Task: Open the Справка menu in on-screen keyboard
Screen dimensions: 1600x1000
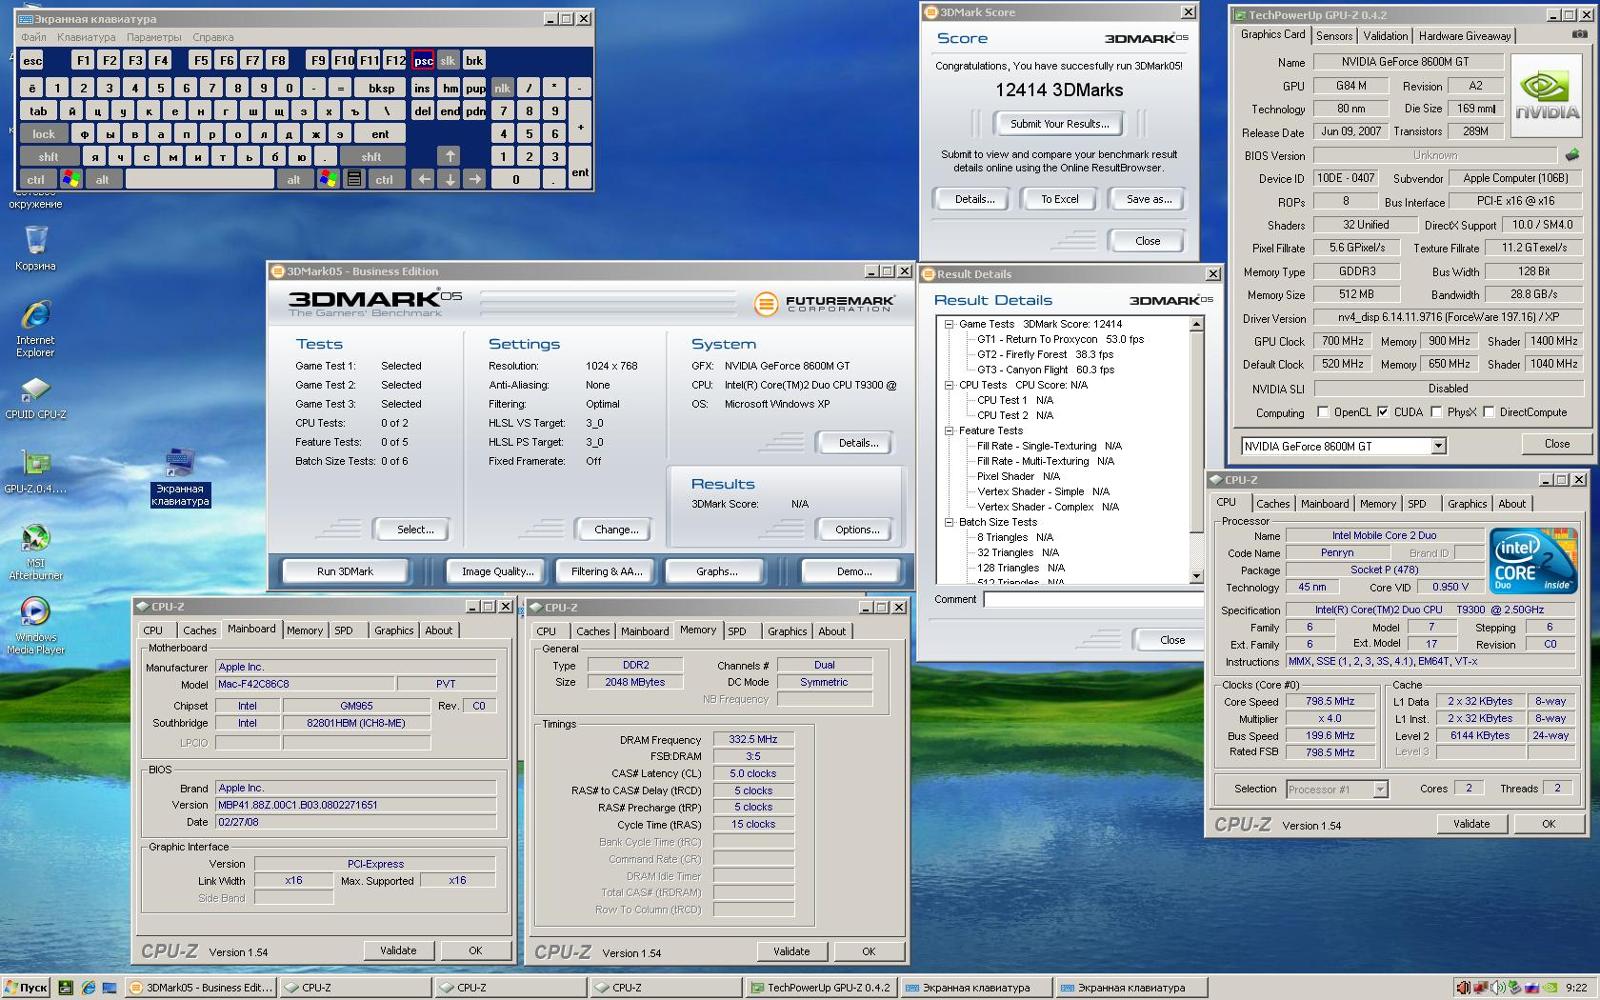Action: 213,38
